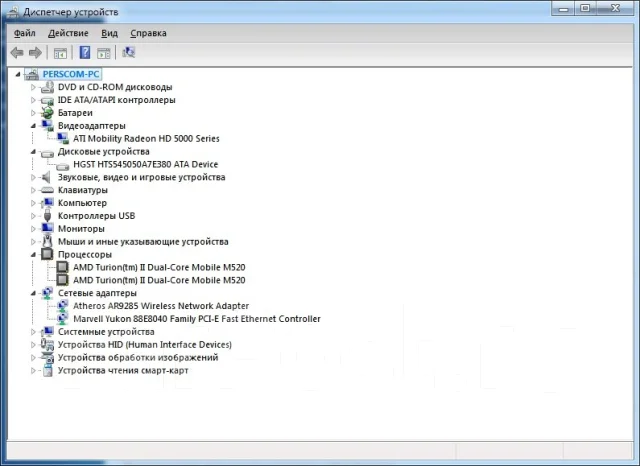Image resolution: width=640 pixels, height=466 pixels.
Task: Maximize the Диспетчер устройств window
Action: pyautogui.click(x=585, y=8)
